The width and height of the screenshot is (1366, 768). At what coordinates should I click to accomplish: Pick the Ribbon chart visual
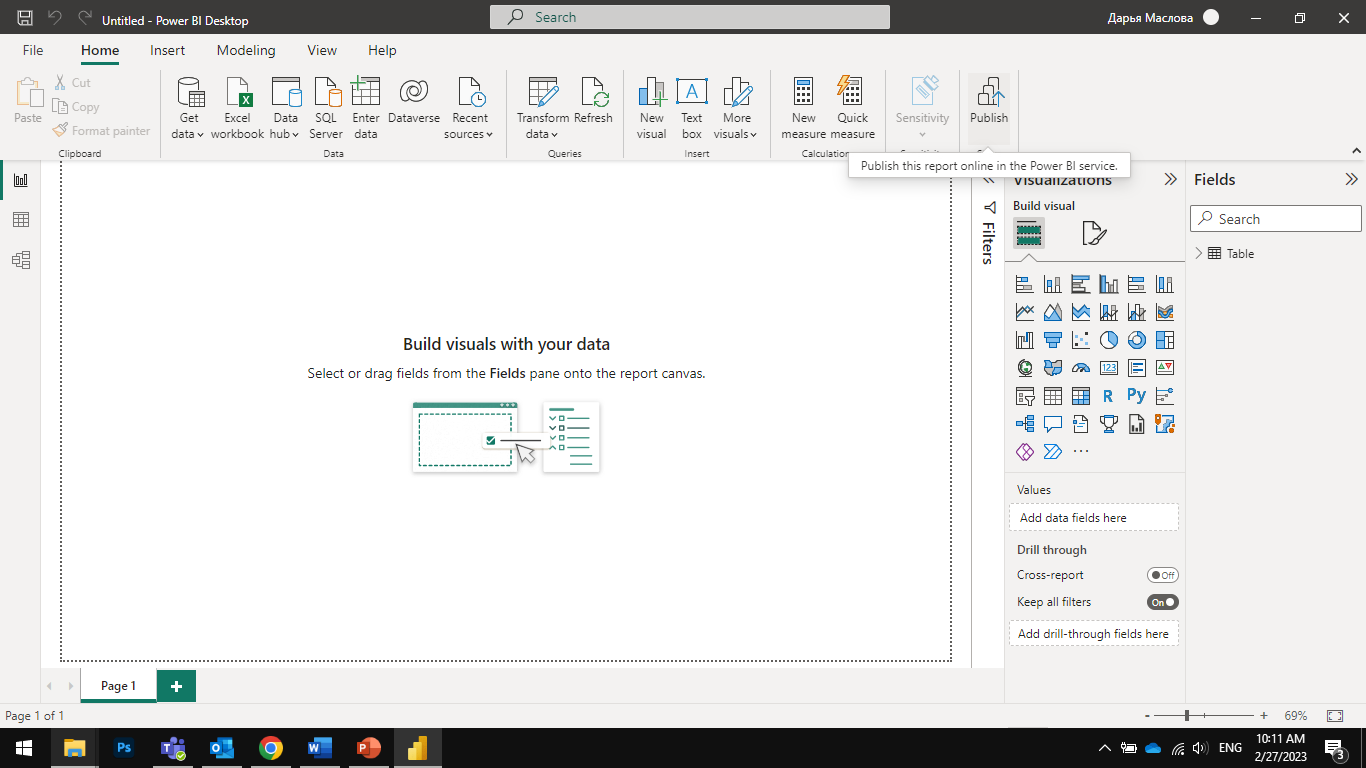coord(1164,312)
